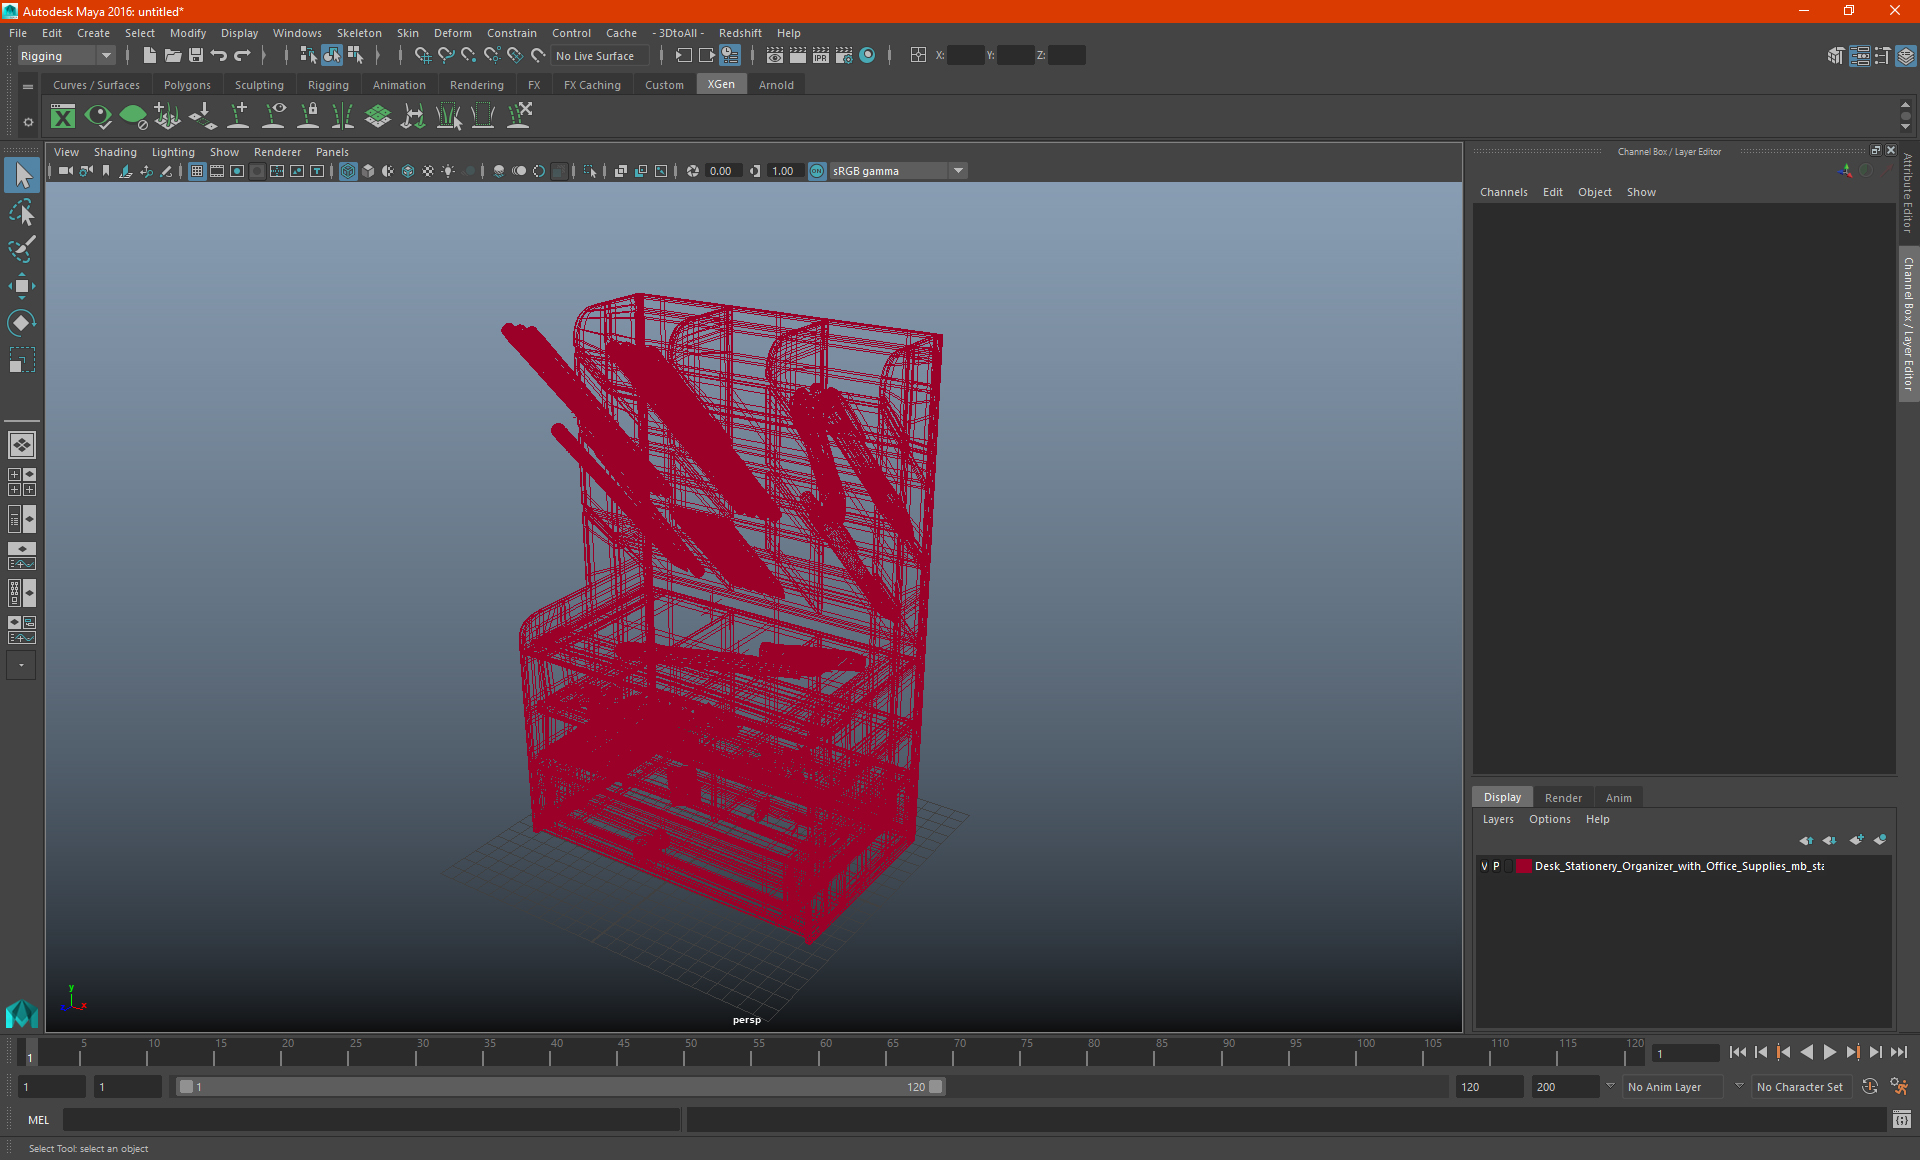Toggle layer visibility V box
The height and width of the screenshot is (1160, 1920).
[x=1484, y=866]
